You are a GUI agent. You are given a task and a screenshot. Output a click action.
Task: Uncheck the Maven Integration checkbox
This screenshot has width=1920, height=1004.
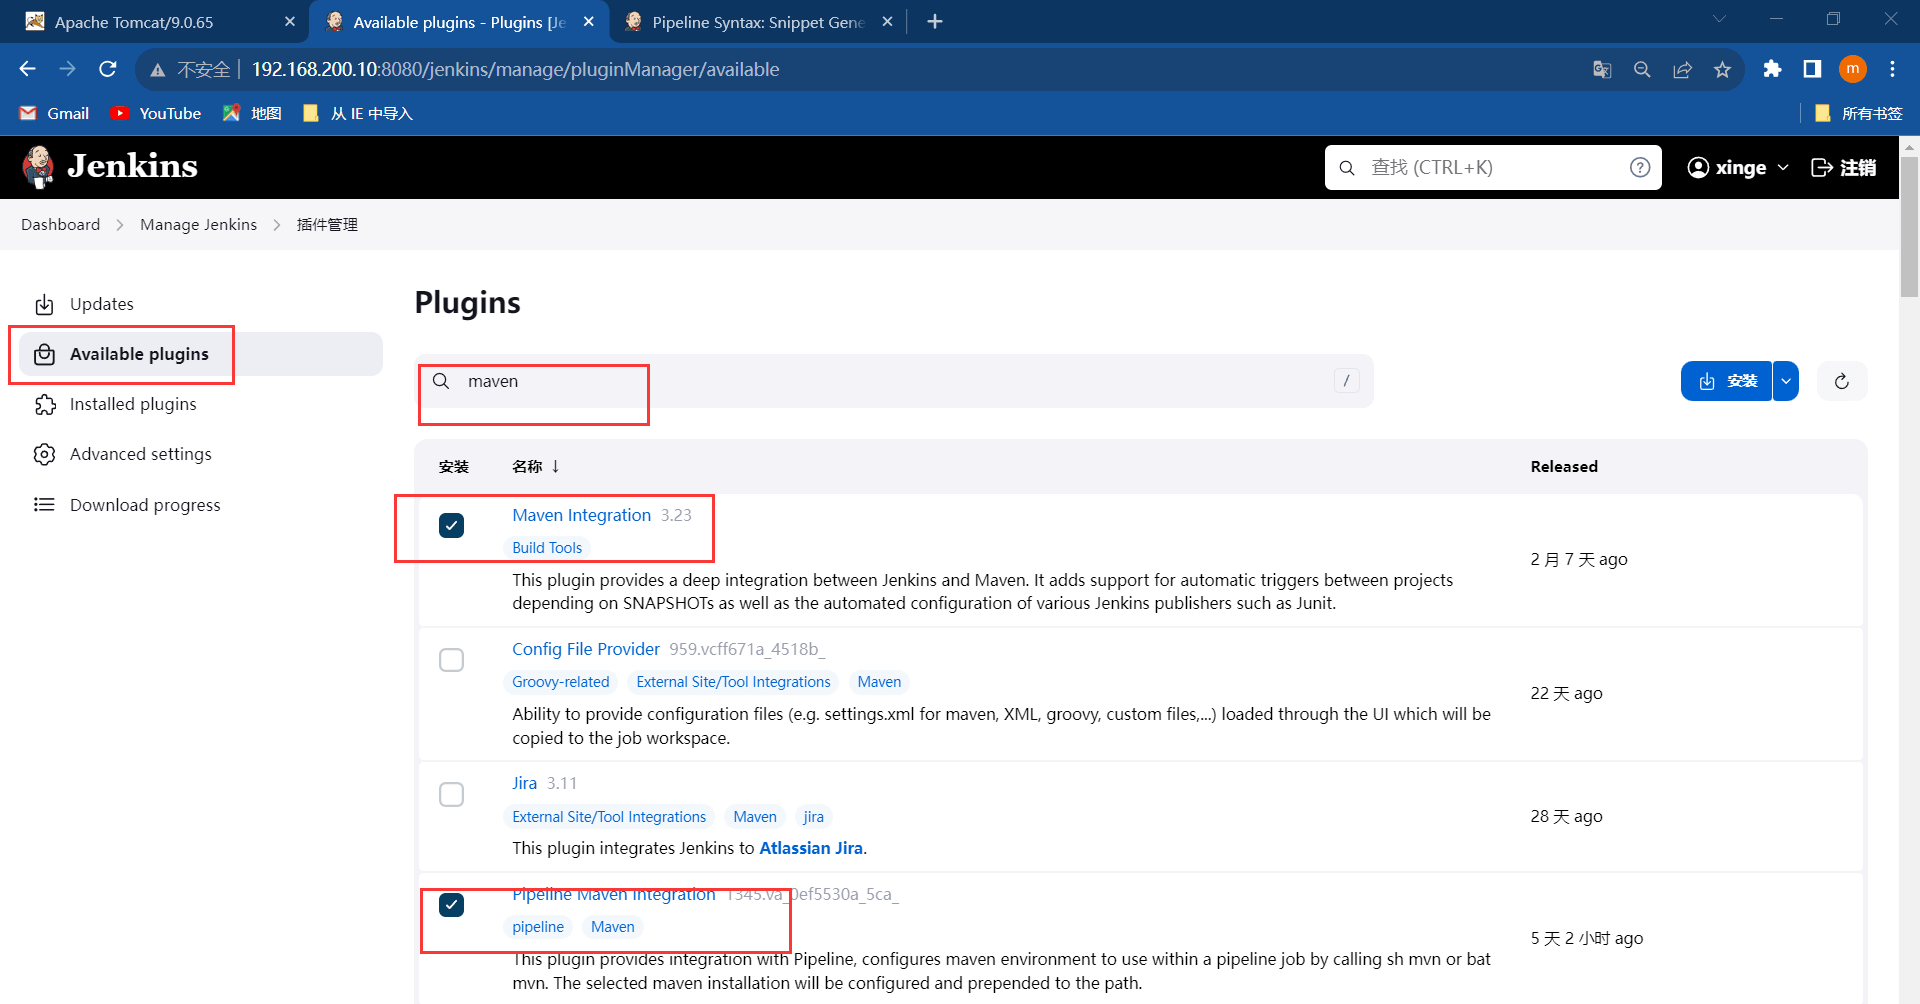452,525
